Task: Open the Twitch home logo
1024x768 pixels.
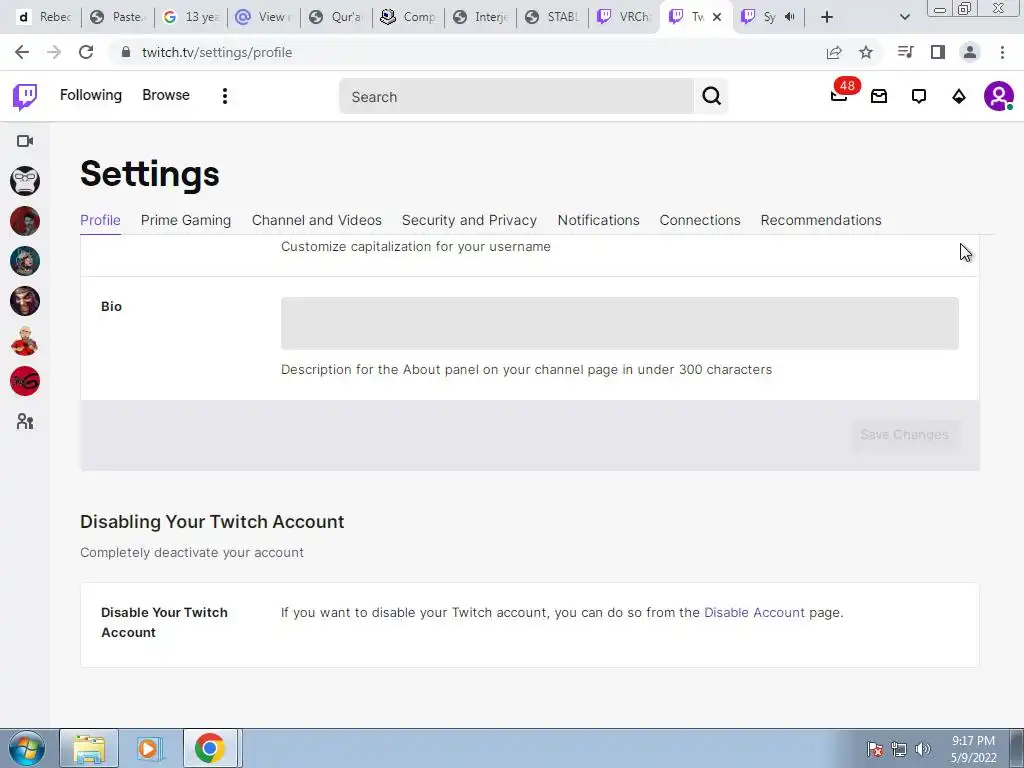Action: 25,97
